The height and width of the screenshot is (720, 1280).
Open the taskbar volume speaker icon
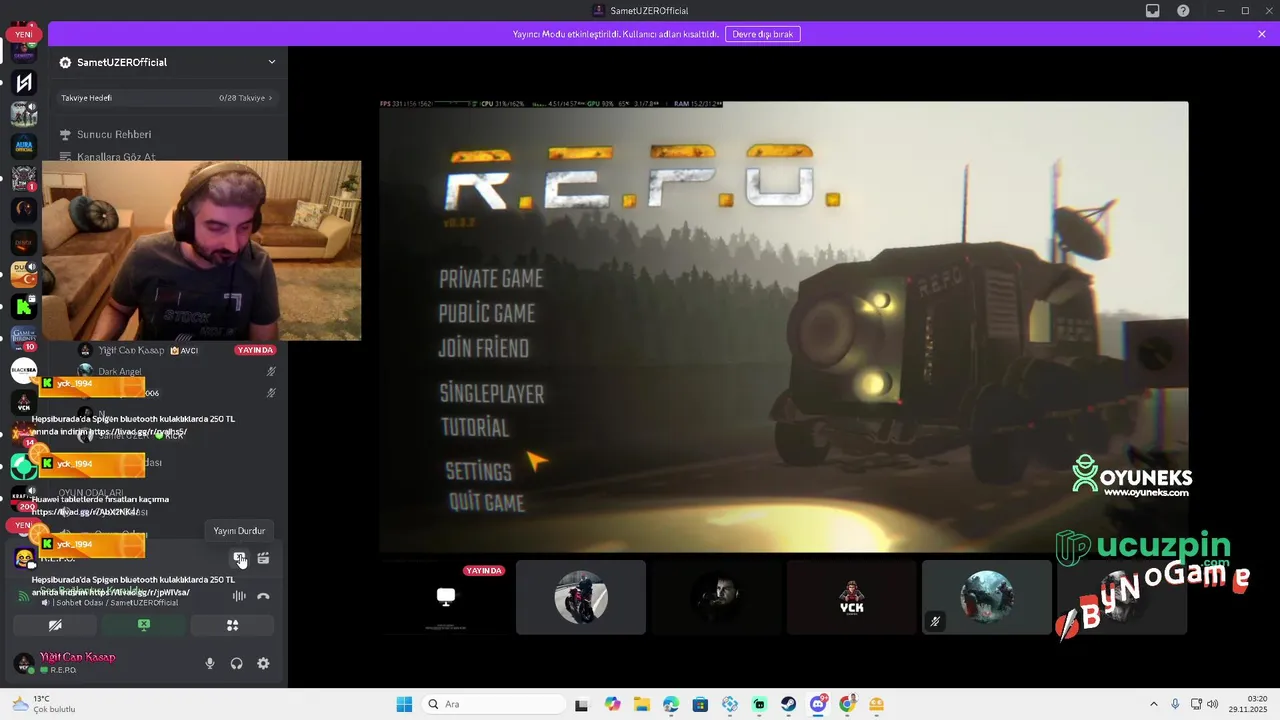[1213, 704]
